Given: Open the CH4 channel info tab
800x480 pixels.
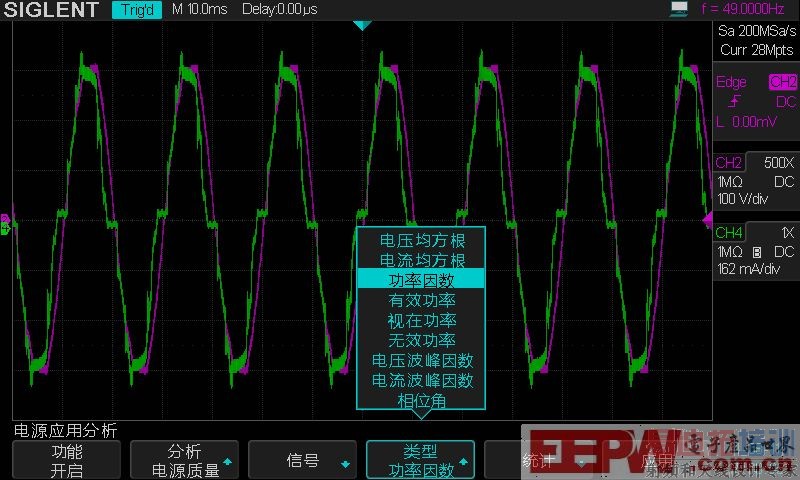Looking at the screenshot, I should (729, 233).
